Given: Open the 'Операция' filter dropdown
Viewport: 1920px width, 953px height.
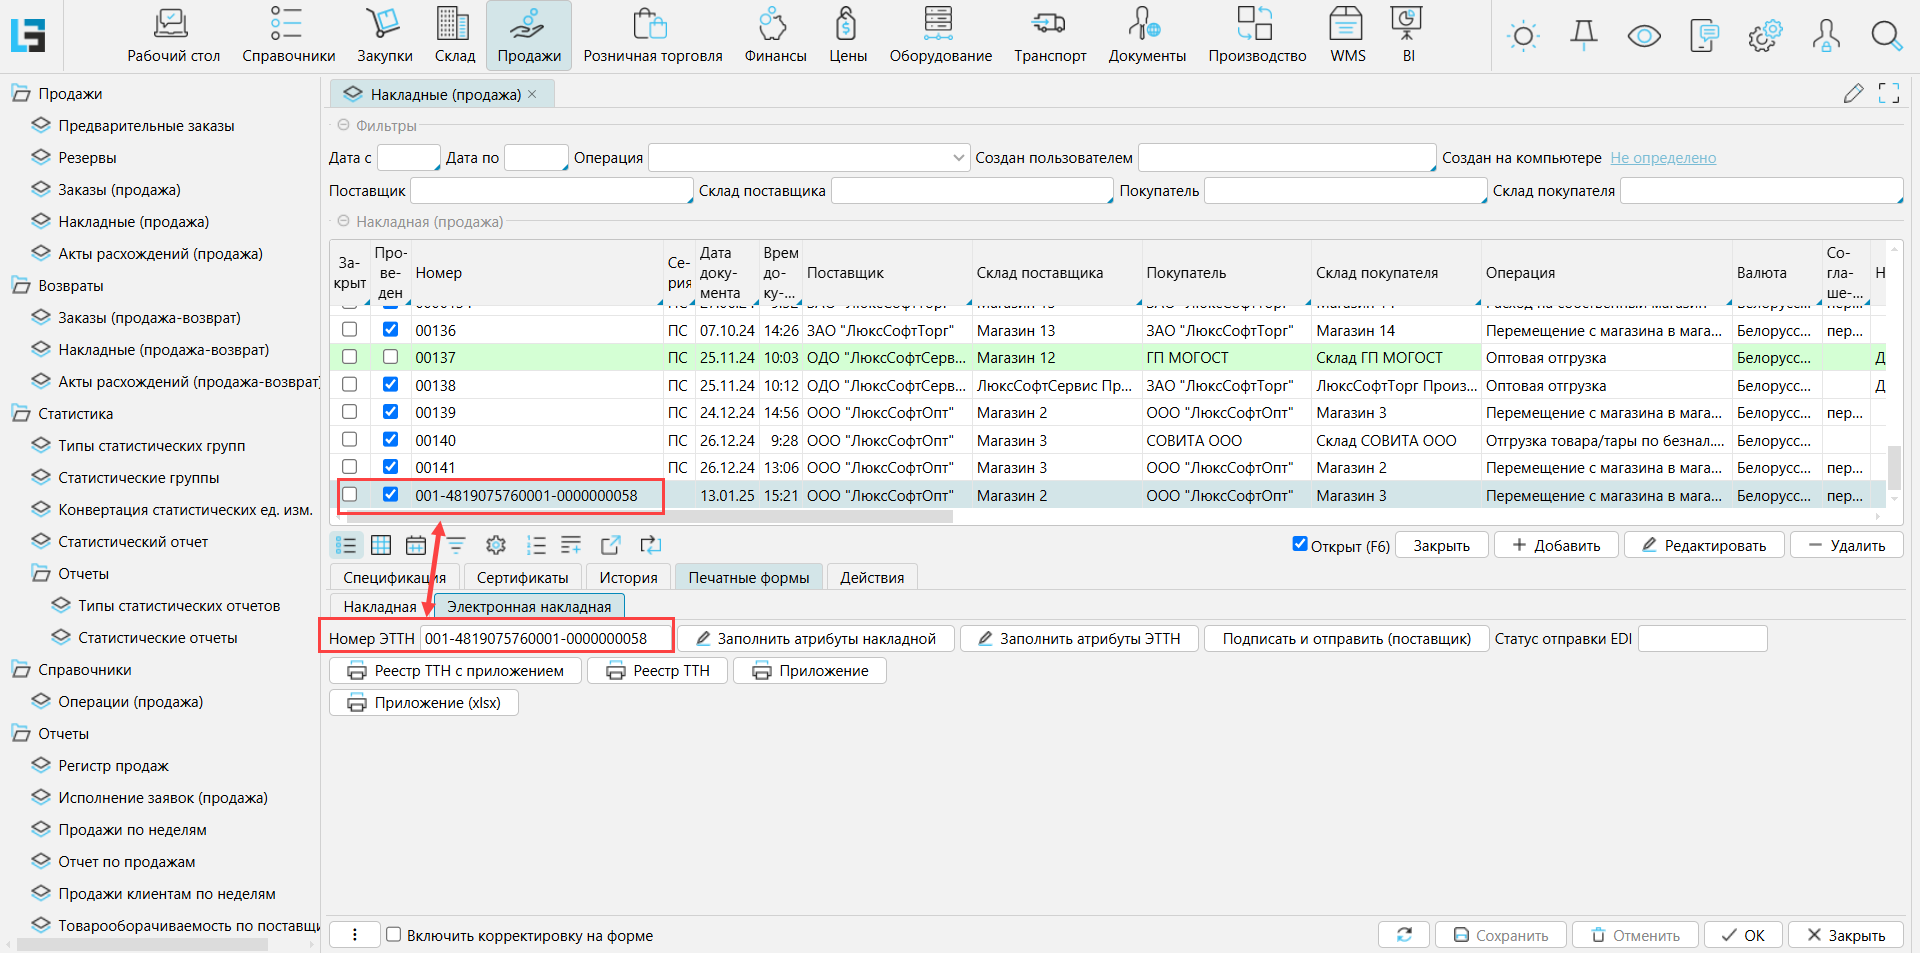Looking at the screenshot, I should [958, 158].
